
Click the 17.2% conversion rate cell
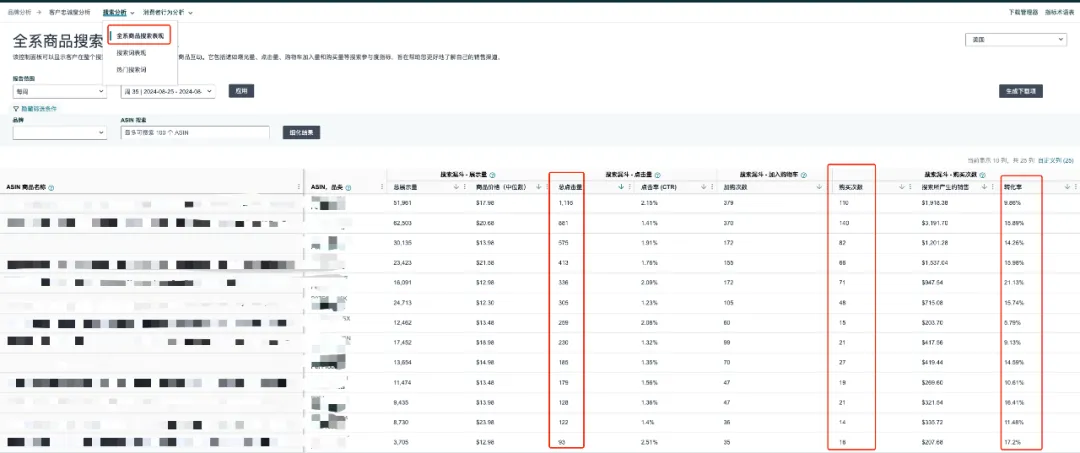[1011, 441]
